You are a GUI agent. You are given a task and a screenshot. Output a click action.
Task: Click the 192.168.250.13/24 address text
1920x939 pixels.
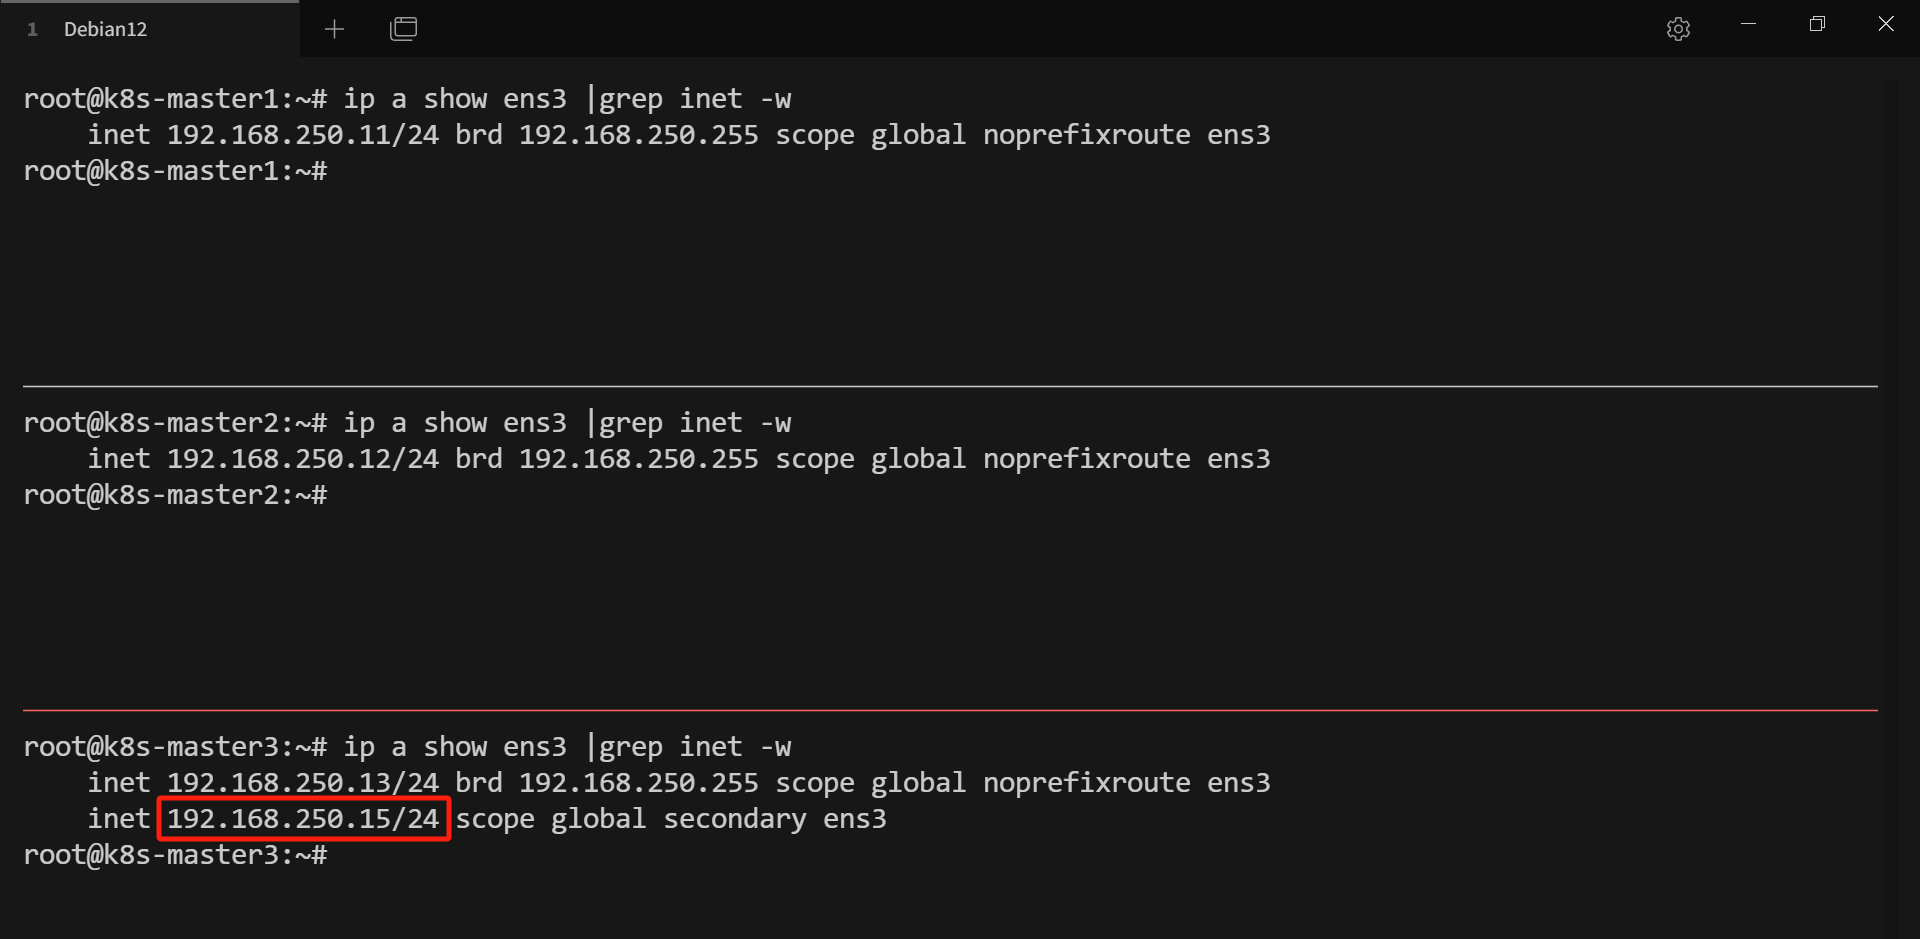(303, 783)
